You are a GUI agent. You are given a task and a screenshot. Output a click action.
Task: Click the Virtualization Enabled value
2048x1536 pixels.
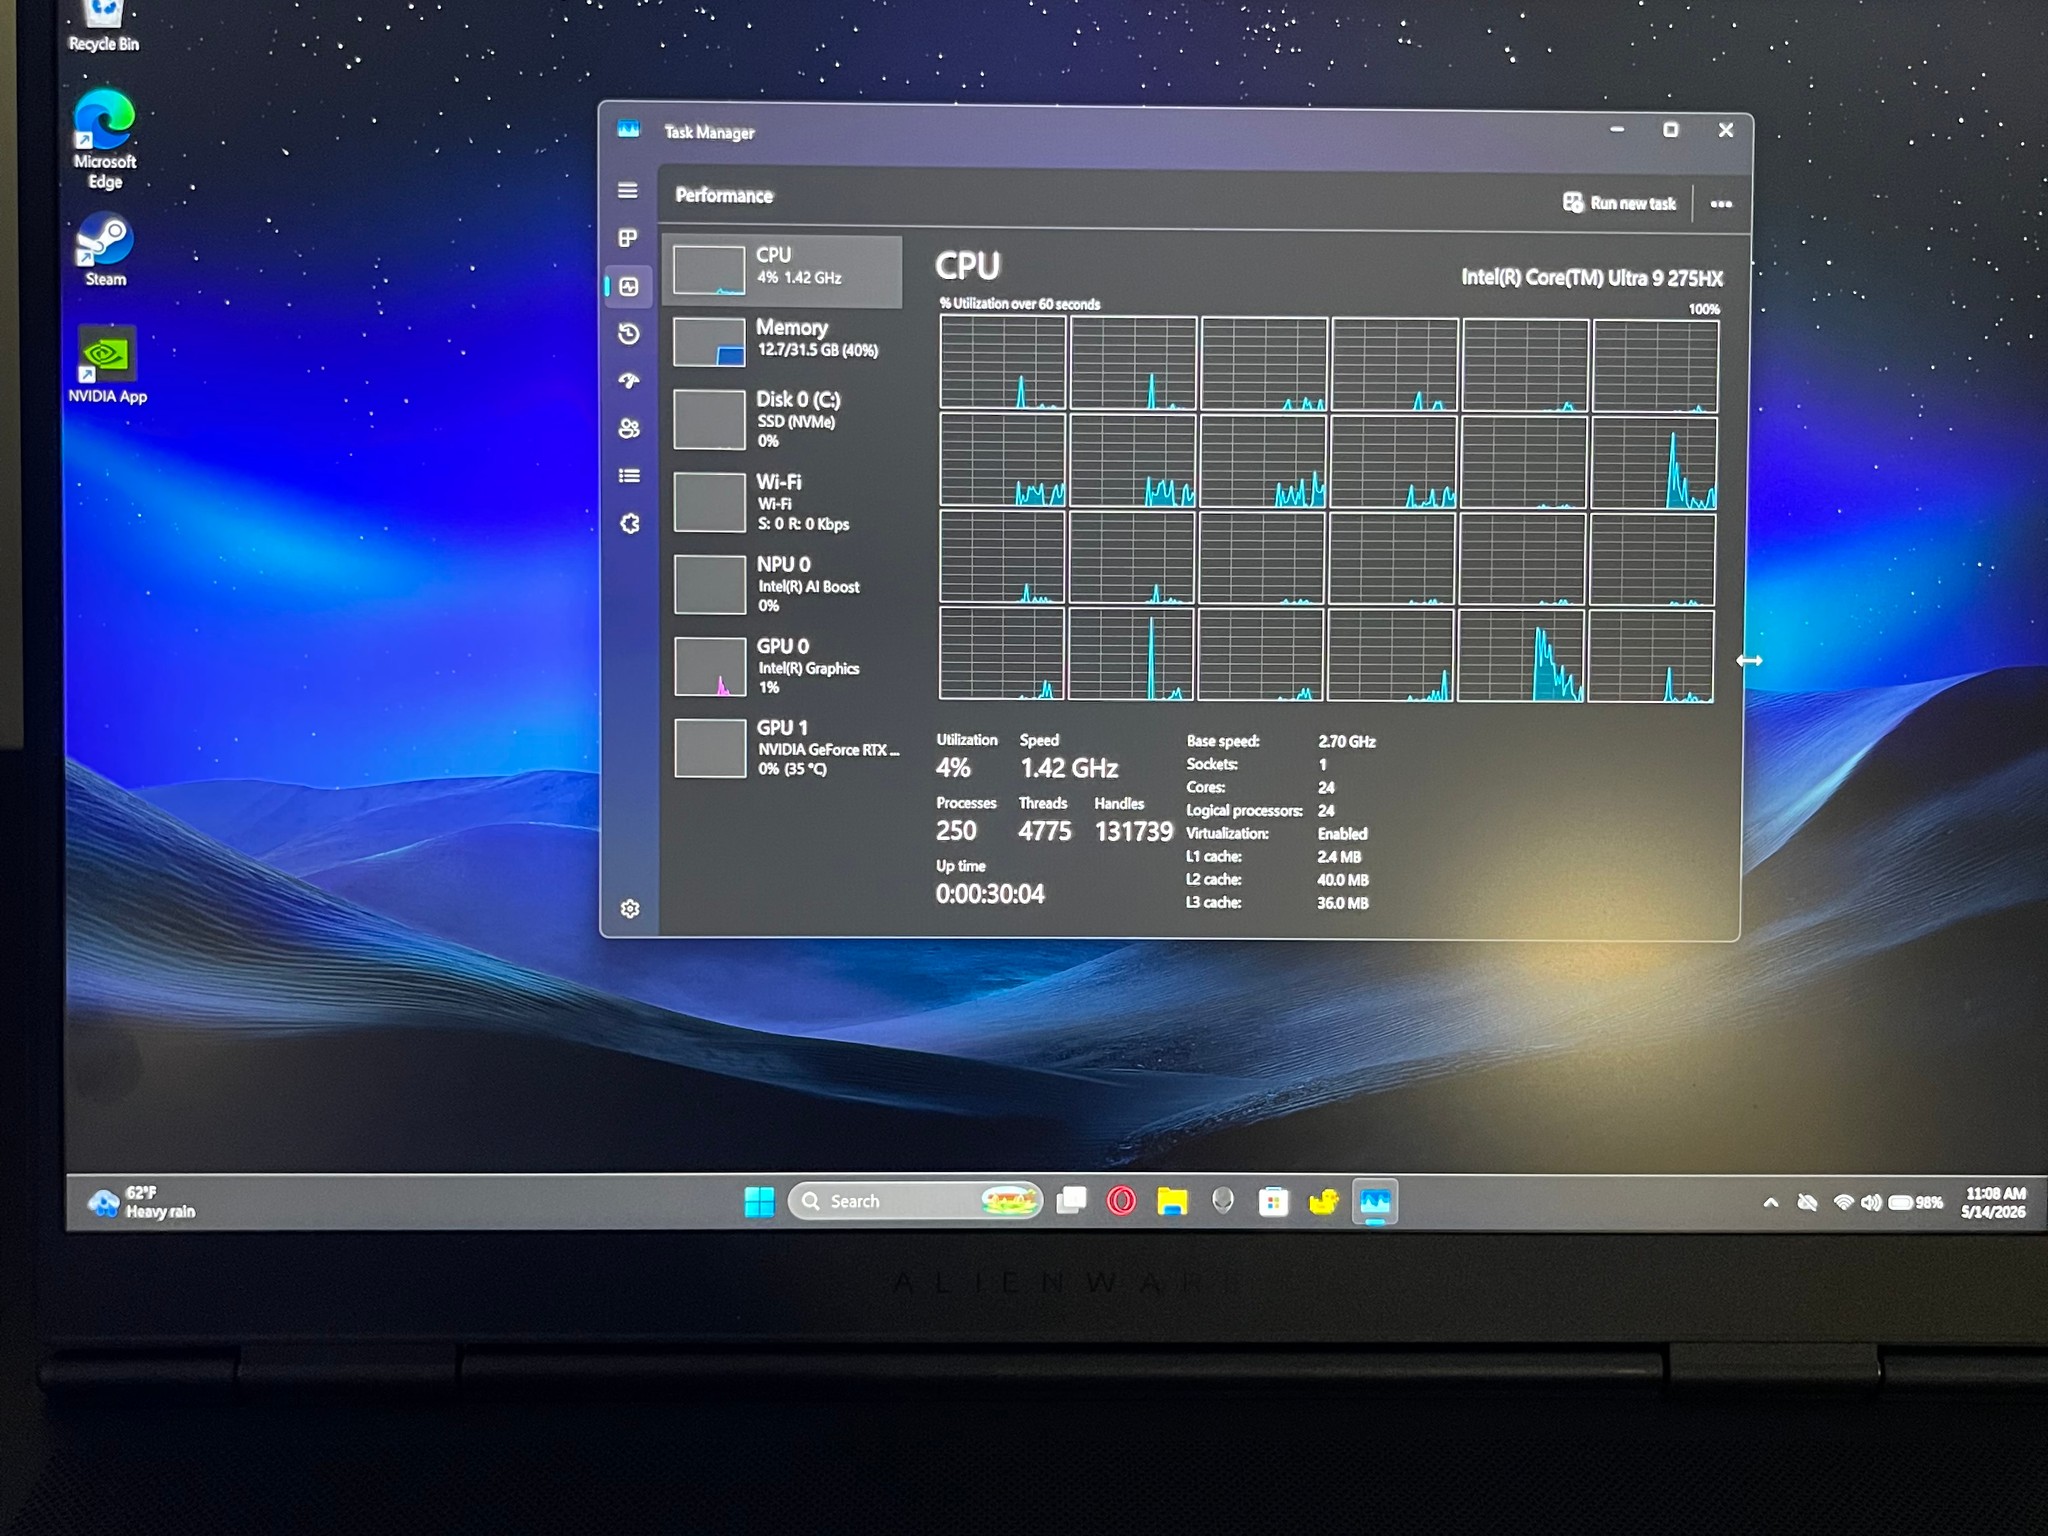click(1342, 833)
